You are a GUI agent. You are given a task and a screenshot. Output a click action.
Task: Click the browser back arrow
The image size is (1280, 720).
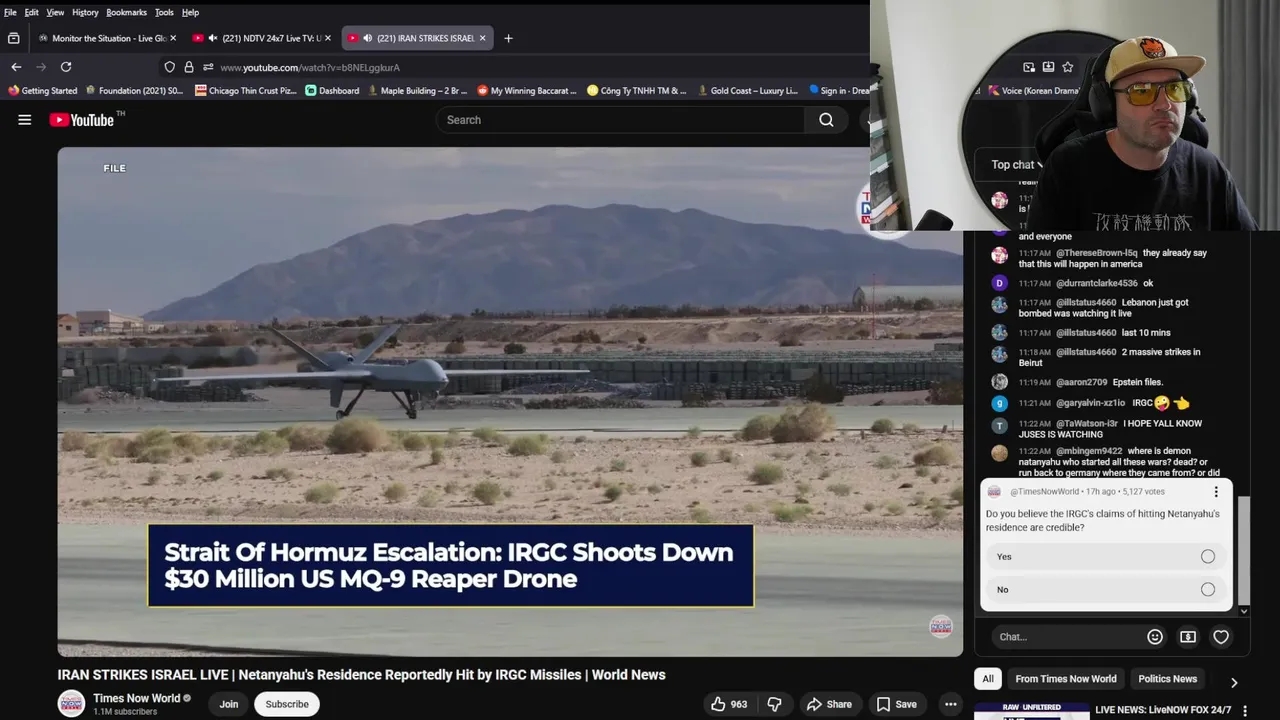16,67
